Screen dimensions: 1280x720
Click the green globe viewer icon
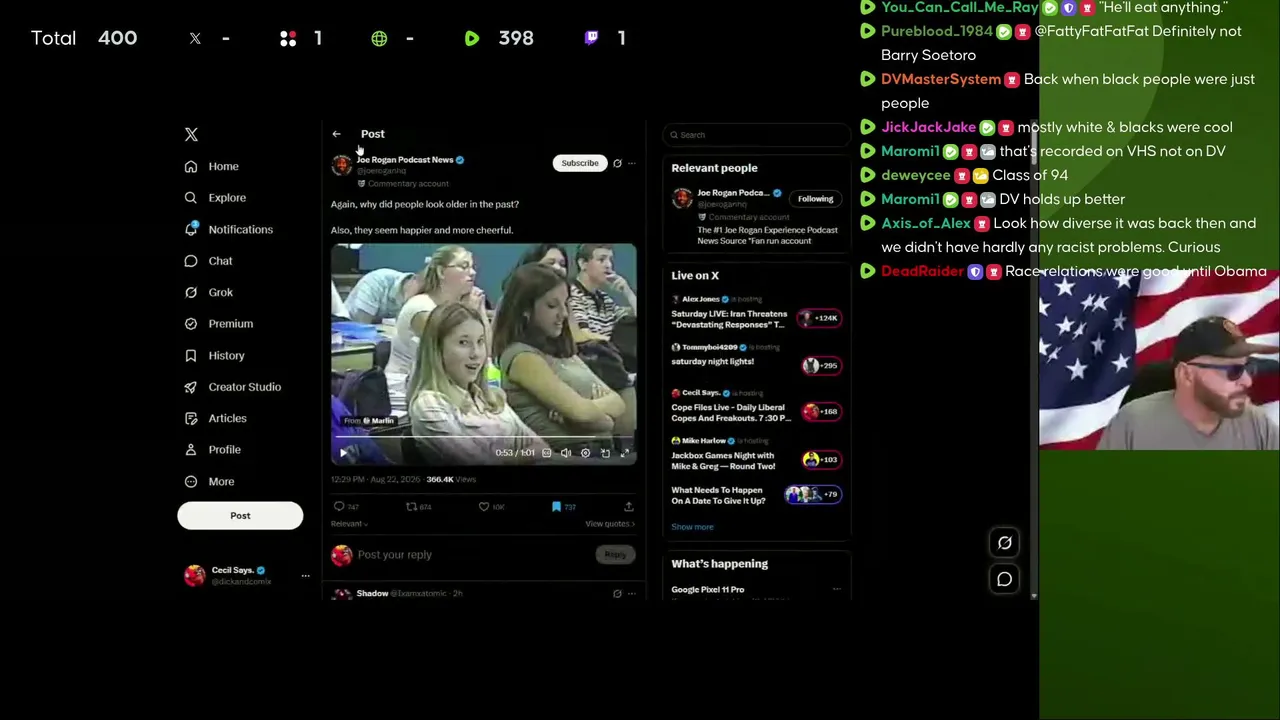(379, 38)
